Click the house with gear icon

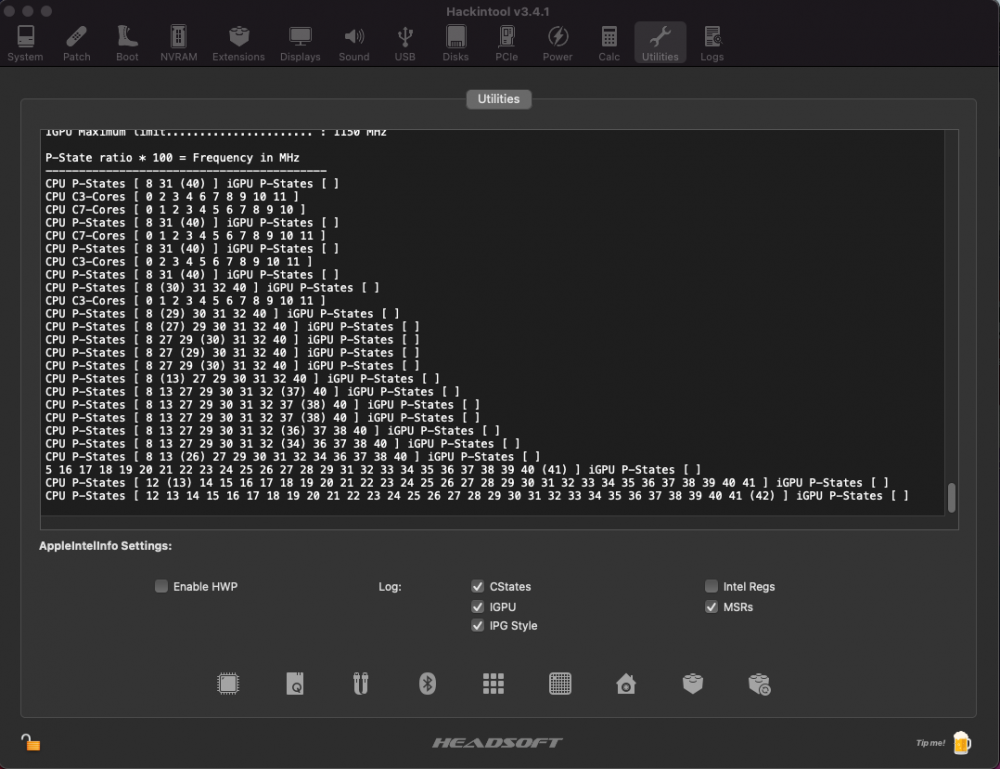click(626, 684)
